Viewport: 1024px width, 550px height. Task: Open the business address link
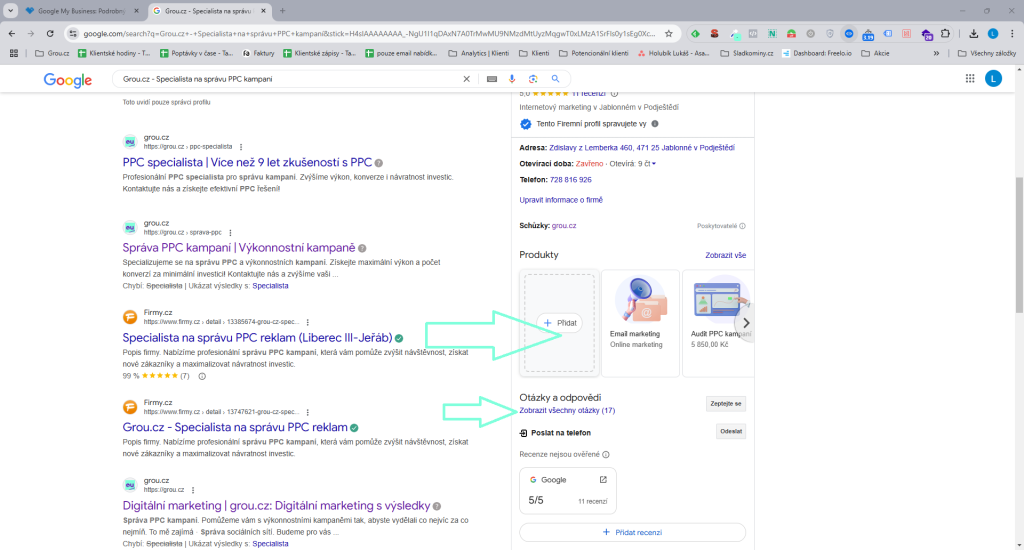641,148
